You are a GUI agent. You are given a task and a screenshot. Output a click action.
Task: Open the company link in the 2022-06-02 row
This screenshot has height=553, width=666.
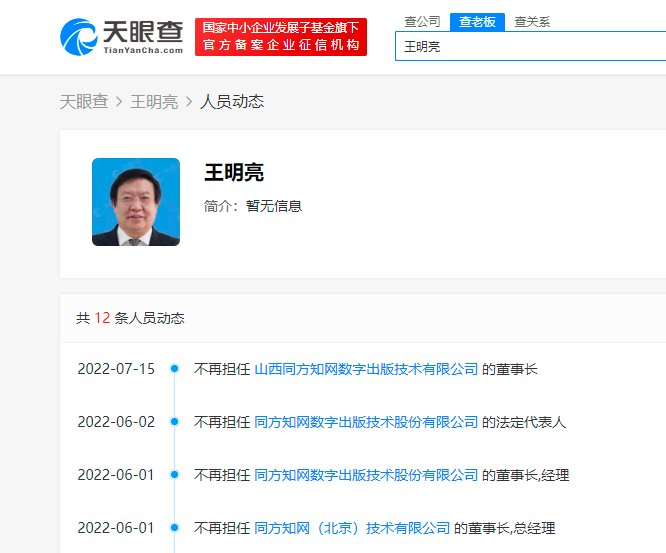tap(366, 422)
